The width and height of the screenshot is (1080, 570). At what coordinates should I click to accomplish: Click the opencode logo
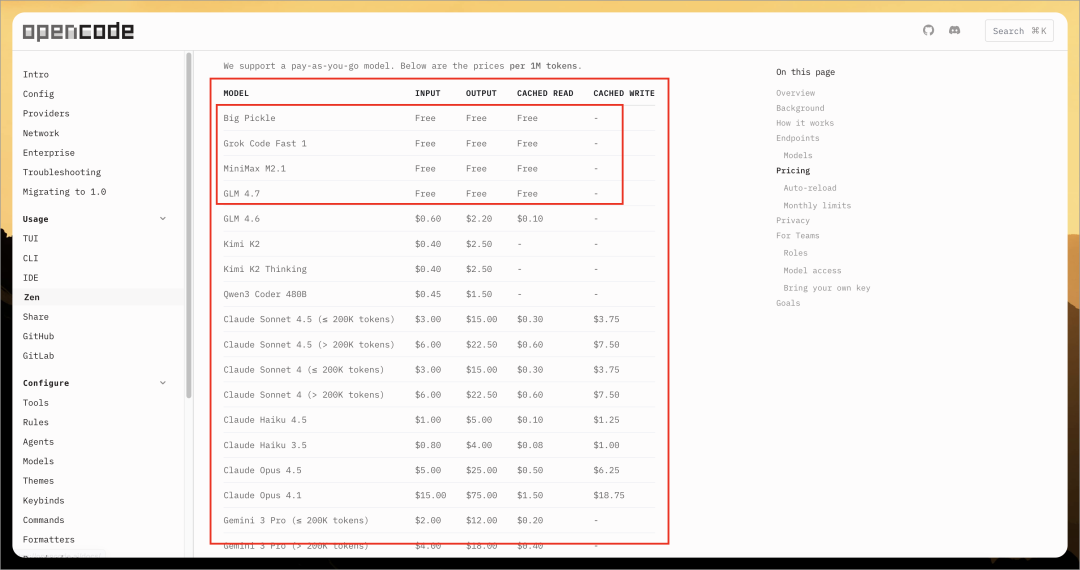(78, 31)
